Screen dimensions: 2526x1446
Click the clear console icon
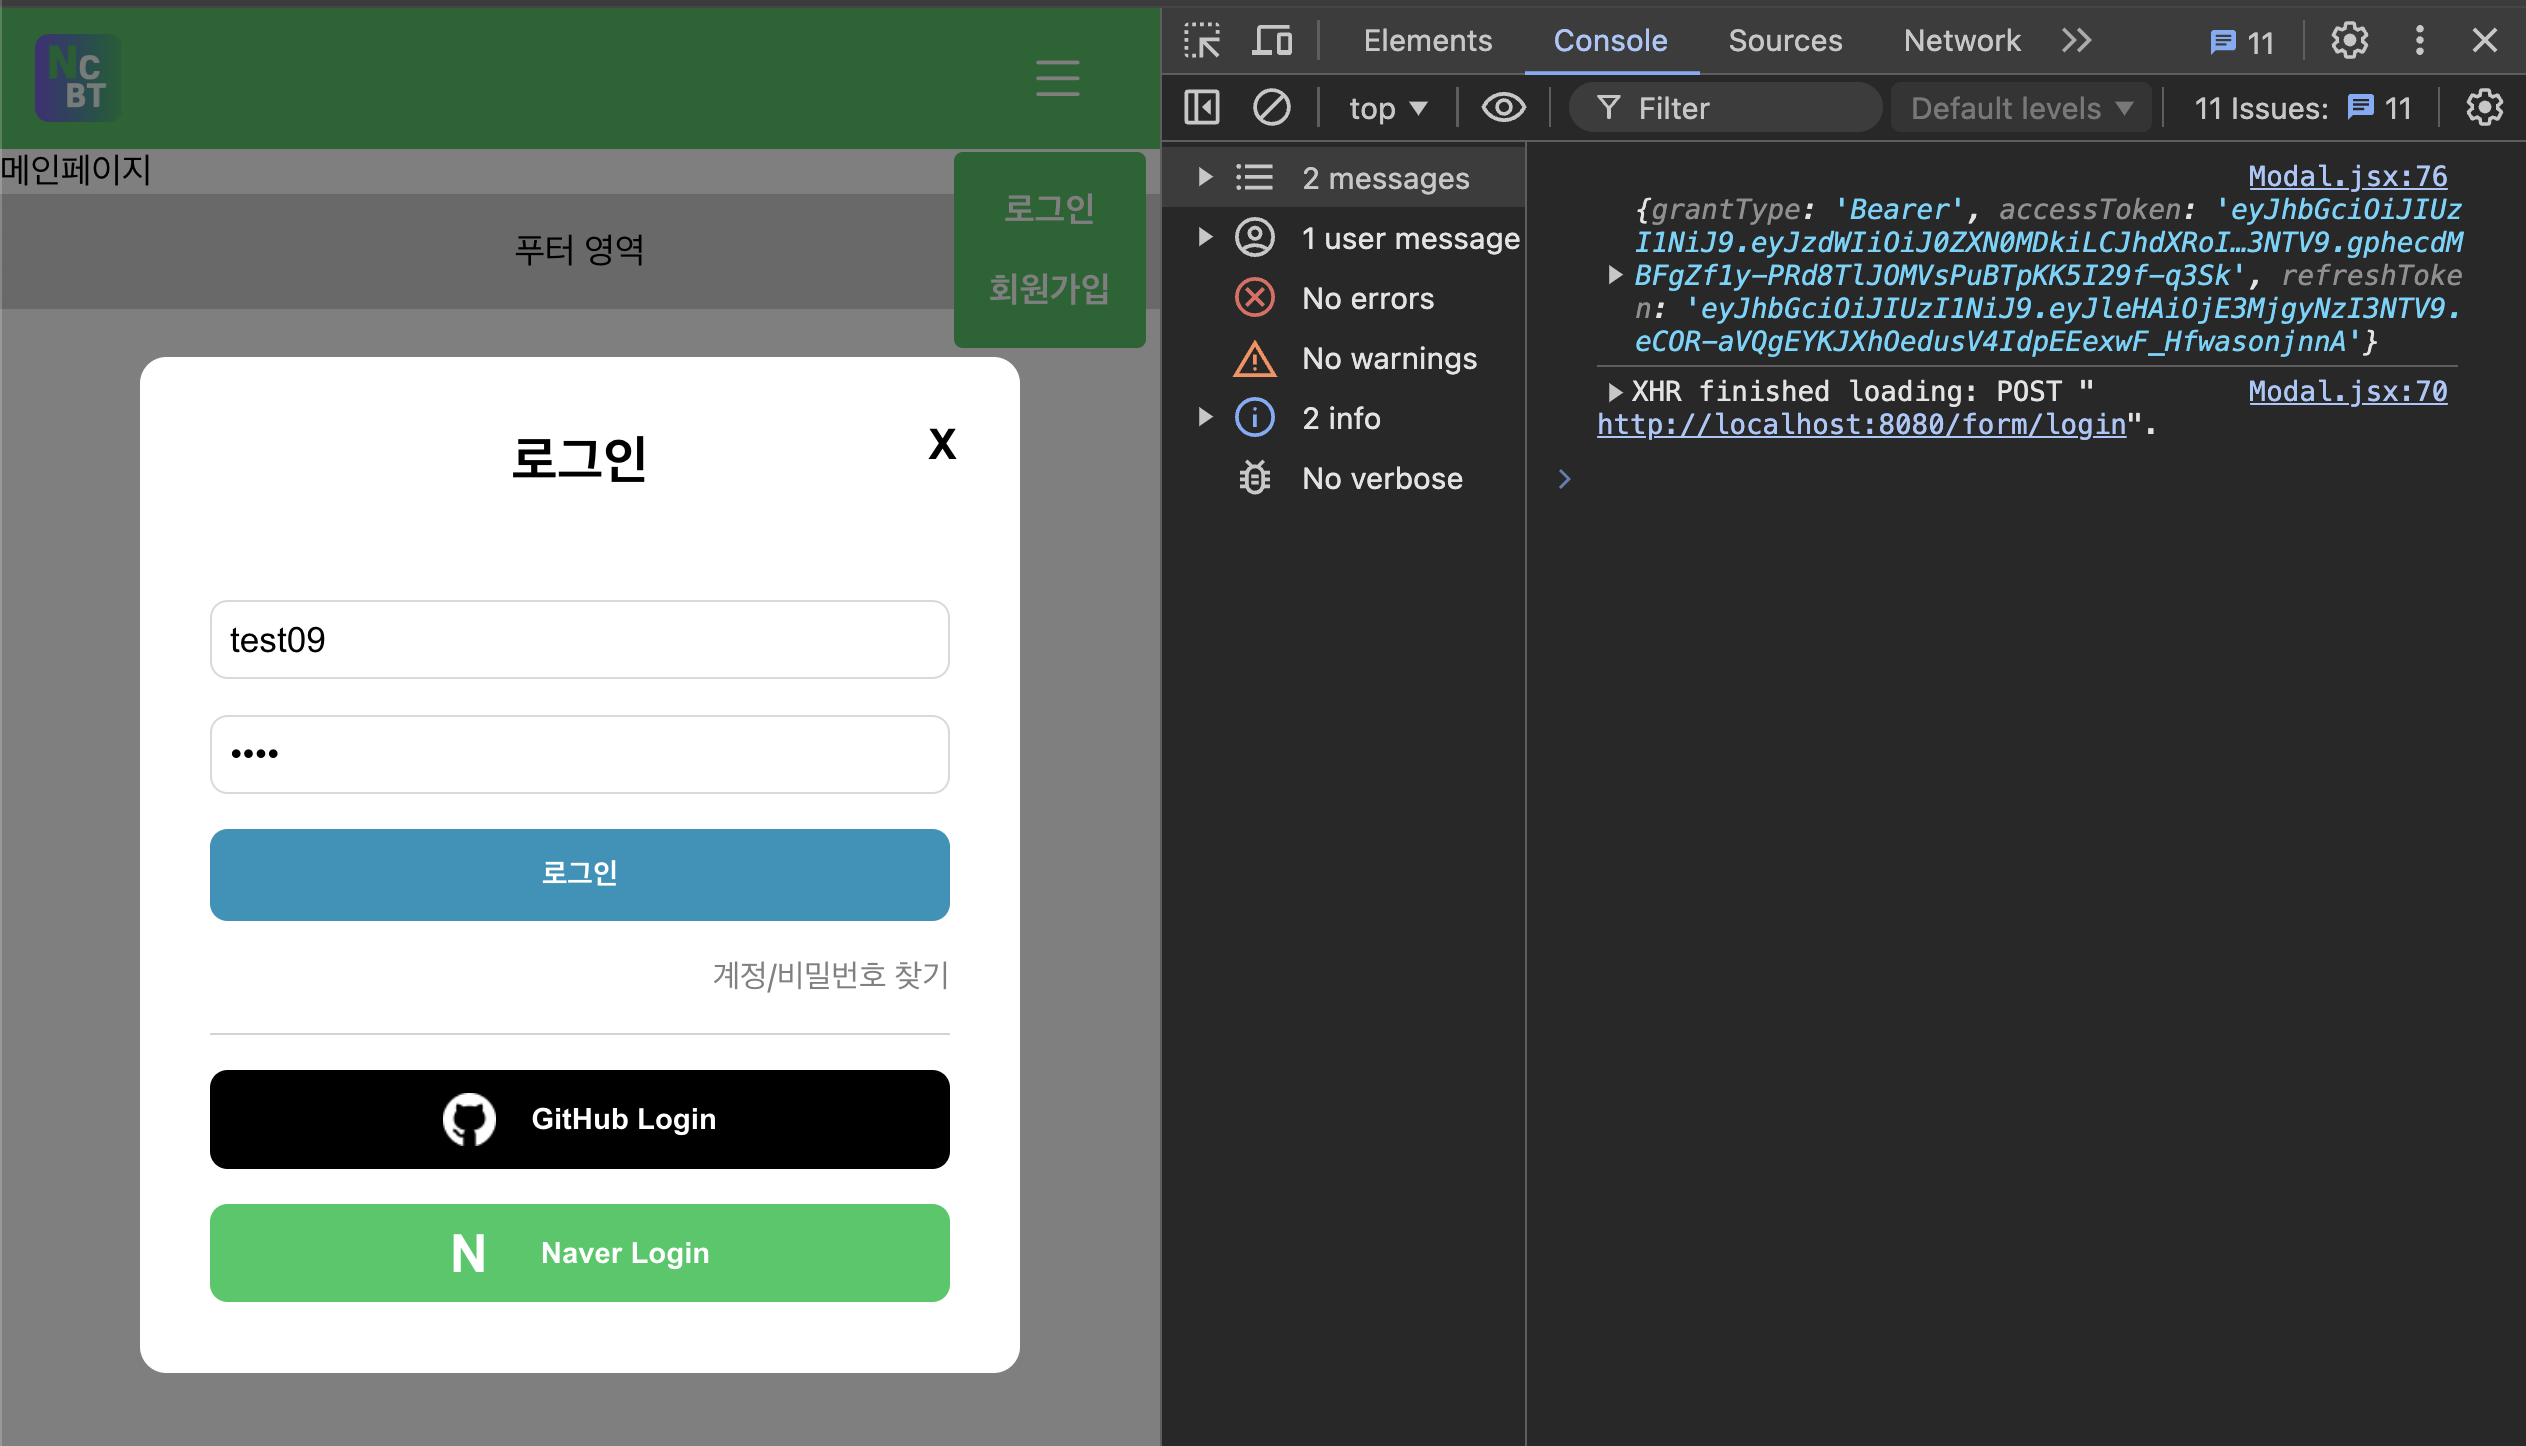click(1271, 108)
